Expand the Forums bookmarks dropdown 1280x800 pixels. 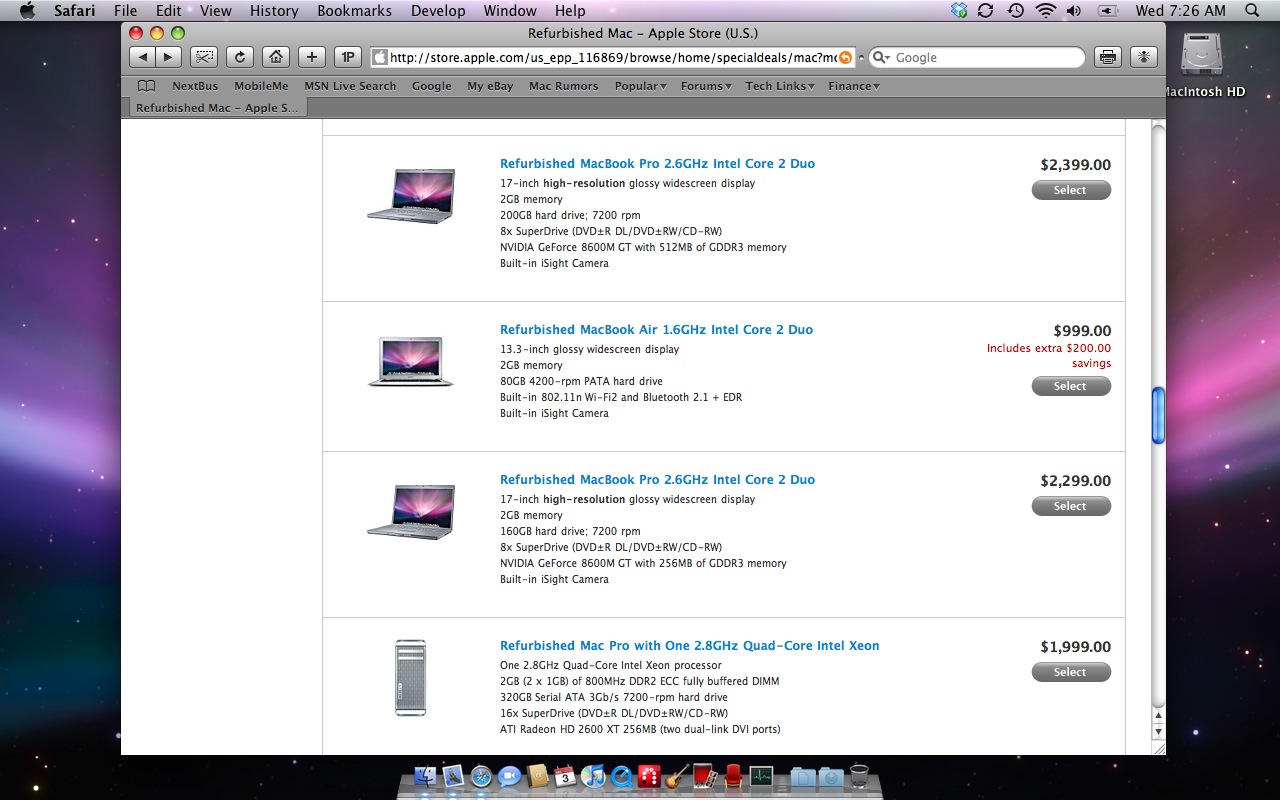tap(706, 86)
